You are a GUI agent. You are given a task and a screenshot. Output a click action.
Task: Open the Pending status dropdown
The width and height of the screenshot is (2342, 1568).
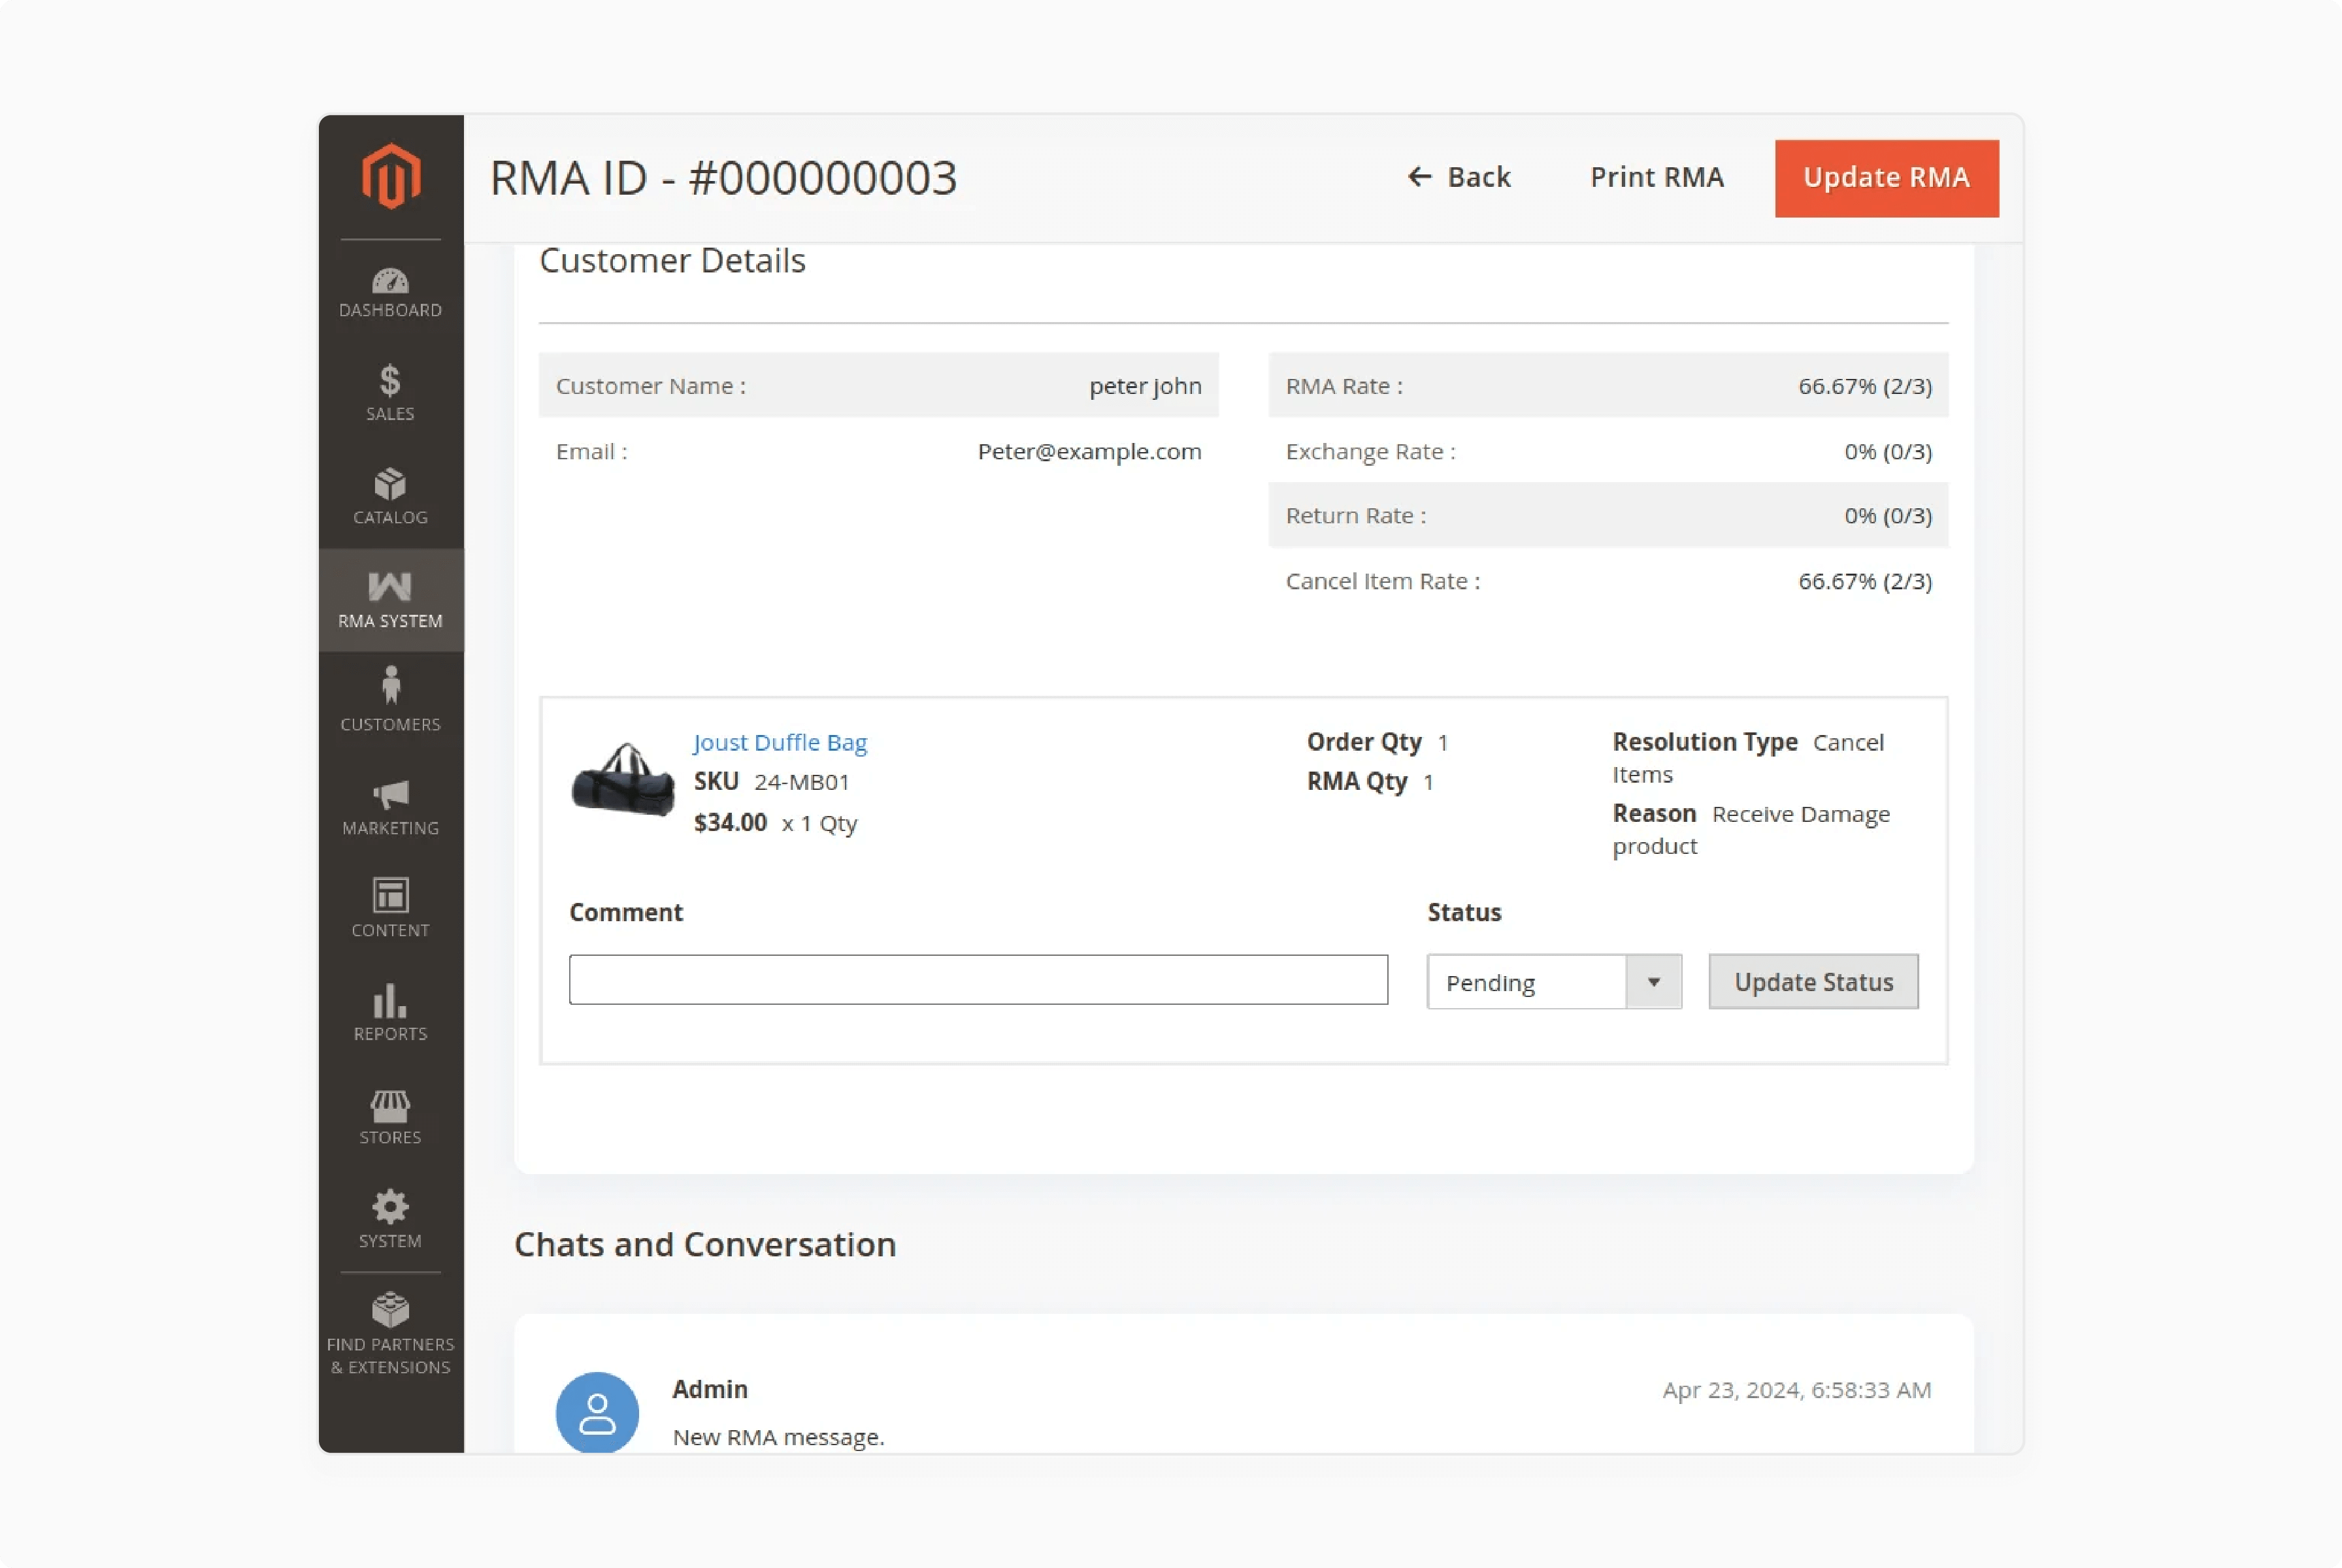pos(1553,982)
